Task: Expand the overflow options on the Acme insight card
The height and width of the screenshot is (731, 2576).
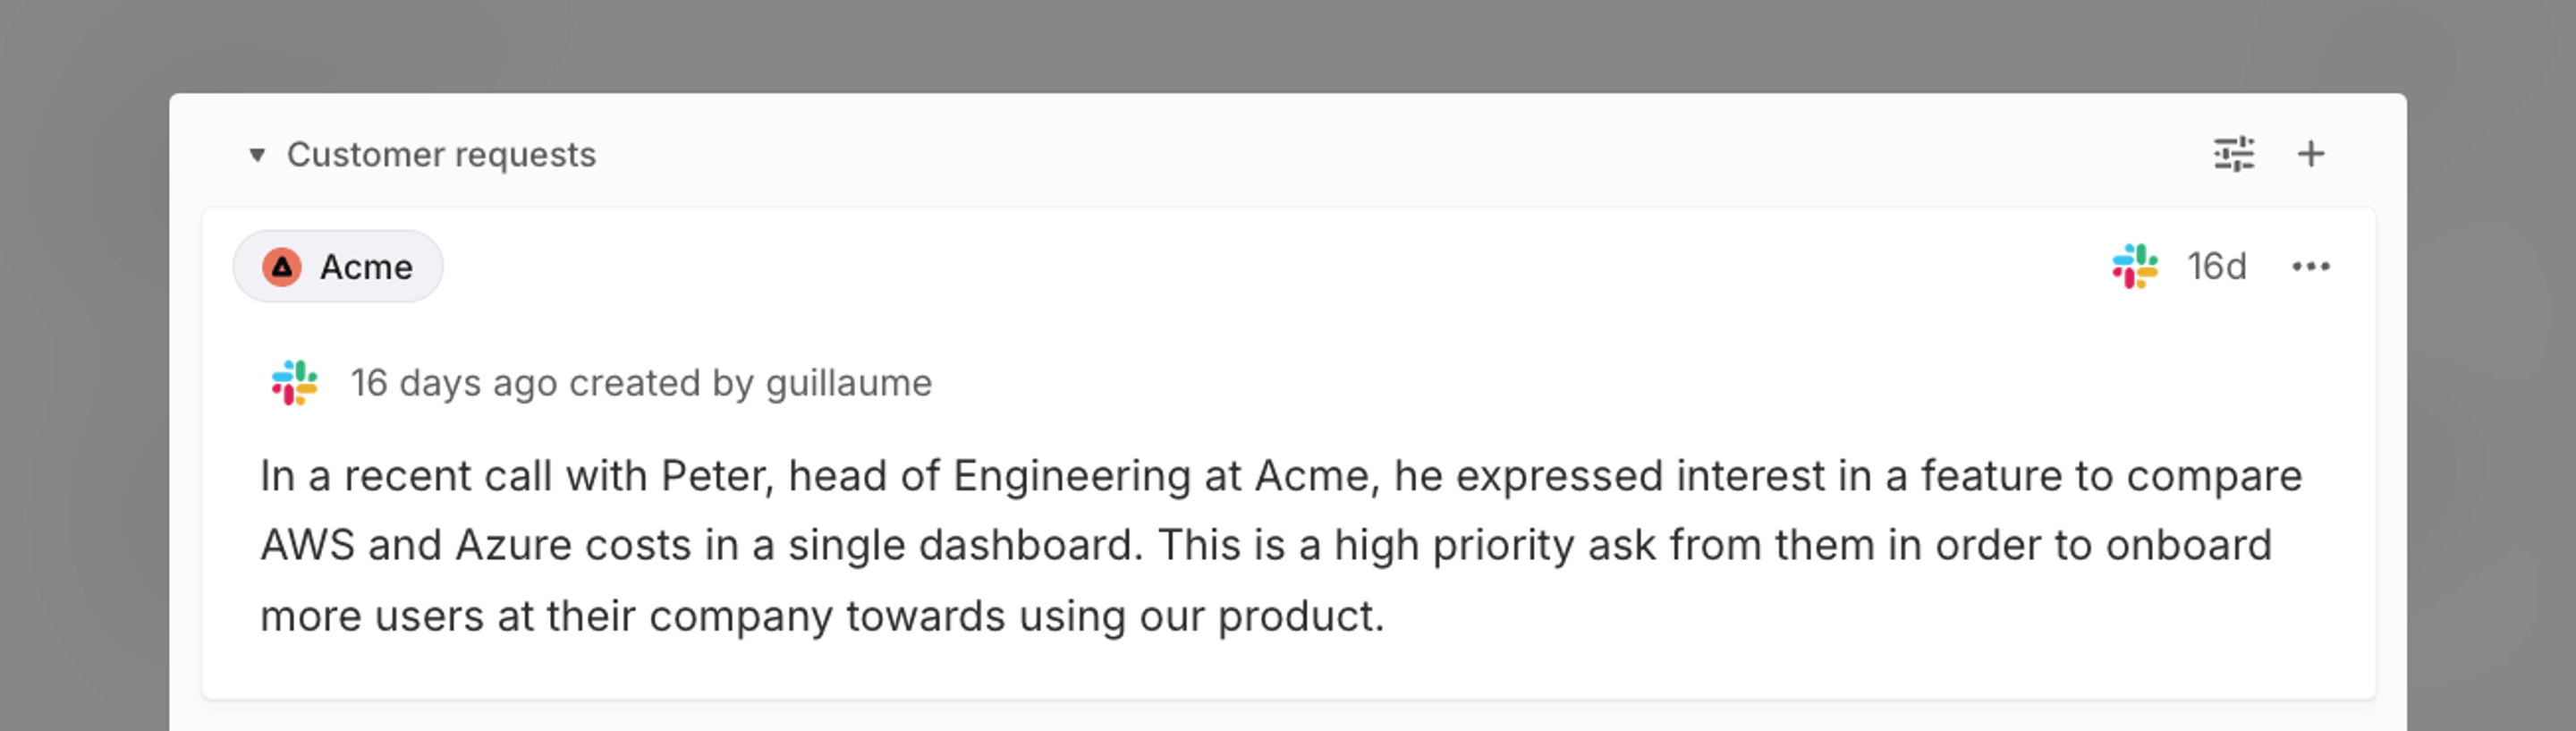Action: (x=2314, y=265)
